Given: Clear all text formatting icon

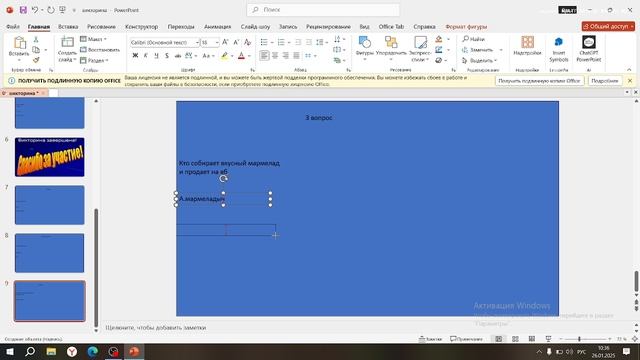Looking at the screenshot, I should click(x=247, y=42).
